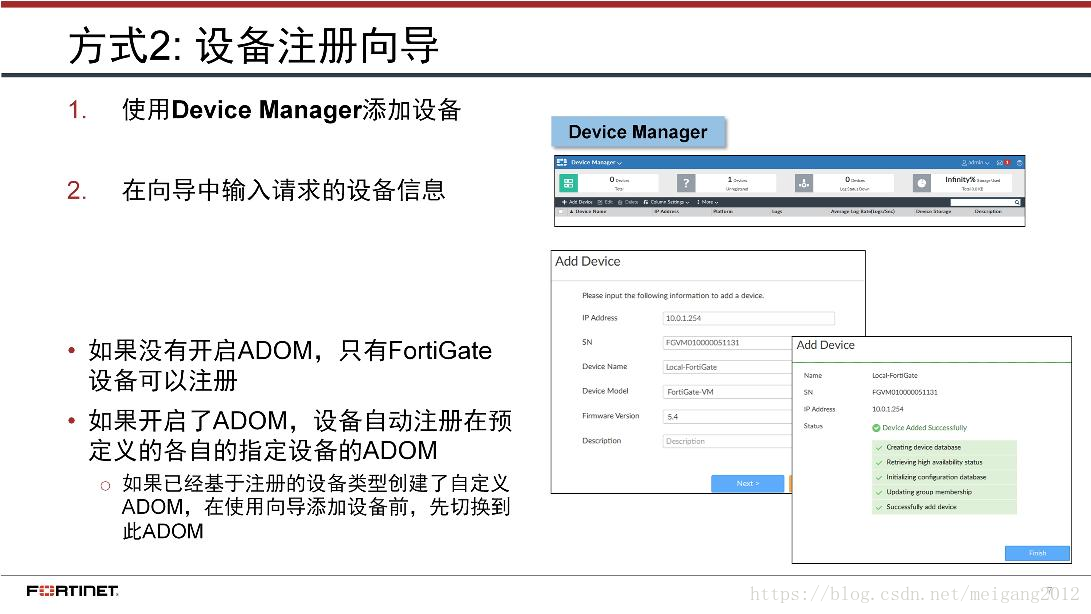Screen dimensions: 1091x614
Task: Click Edit in the device toolbar
Action: pyautogui.click(x=605, y=202)
